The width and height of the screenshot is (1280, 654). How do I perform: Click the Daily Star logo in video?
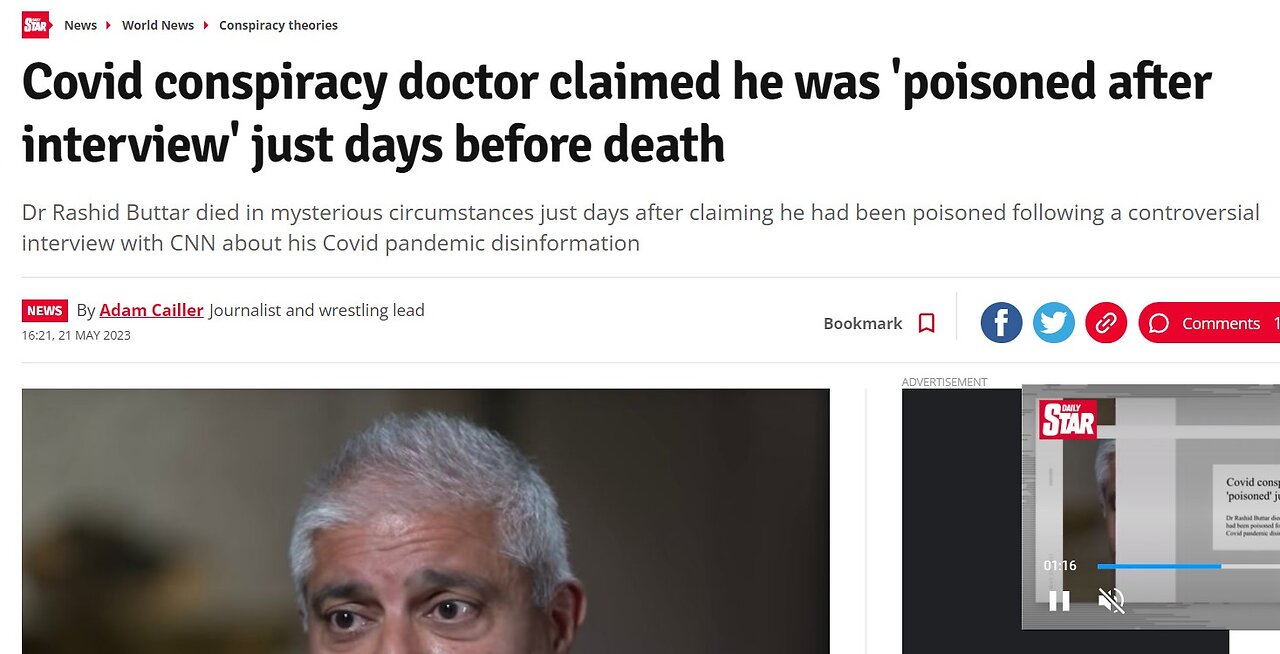1068,419
